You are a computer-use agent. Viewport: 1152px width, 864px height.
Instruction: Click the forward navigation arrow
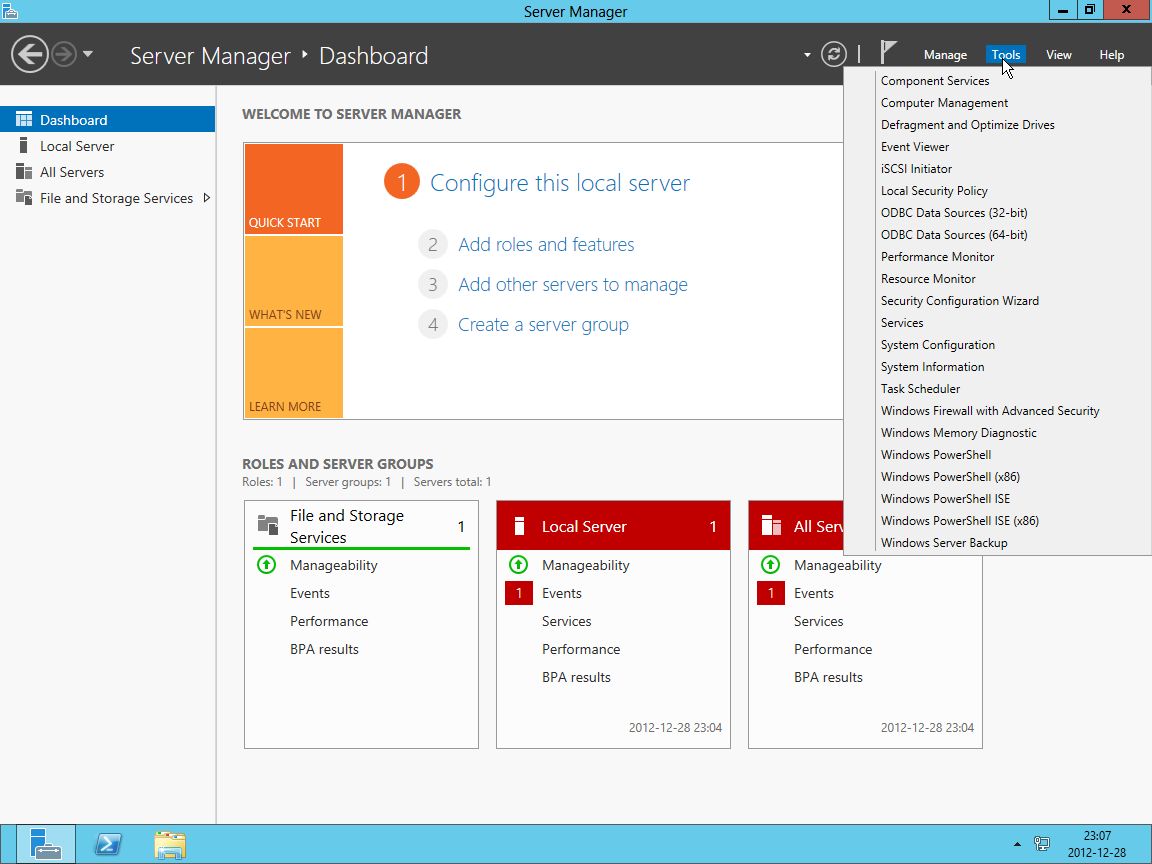64,54
